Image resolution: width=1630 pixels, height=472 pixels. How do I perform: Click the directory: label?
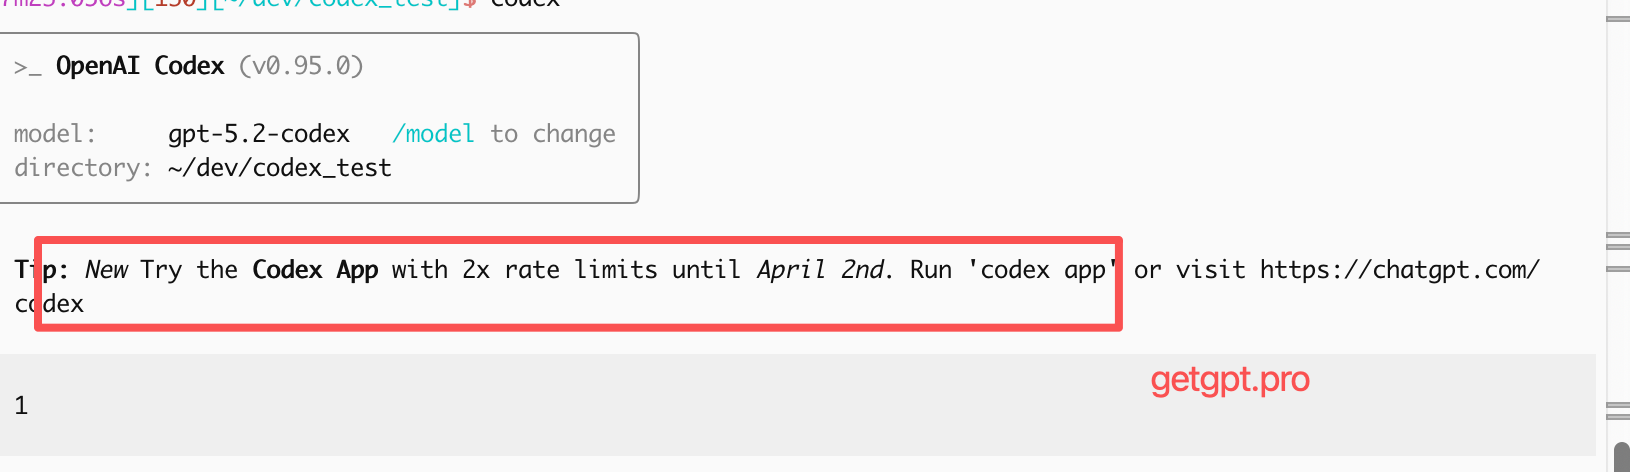83,168
